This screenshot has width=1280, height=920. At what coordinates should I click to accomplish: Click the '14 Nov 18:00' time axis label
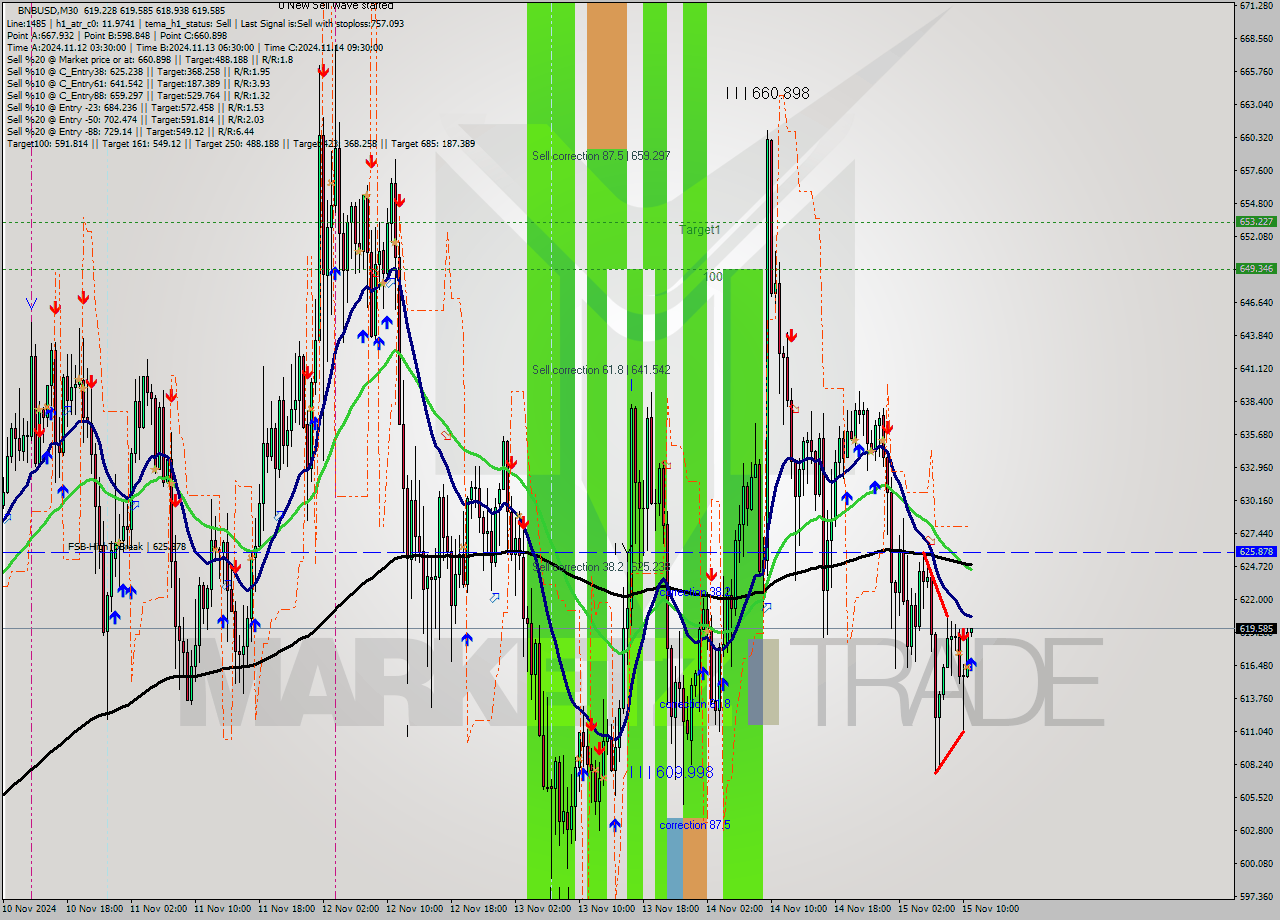pos(864,909)
